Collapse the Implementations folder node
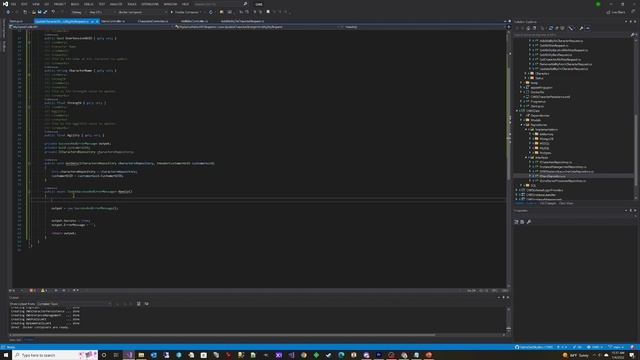The width and height of the screenshot is (640, 360). [526, 130]
